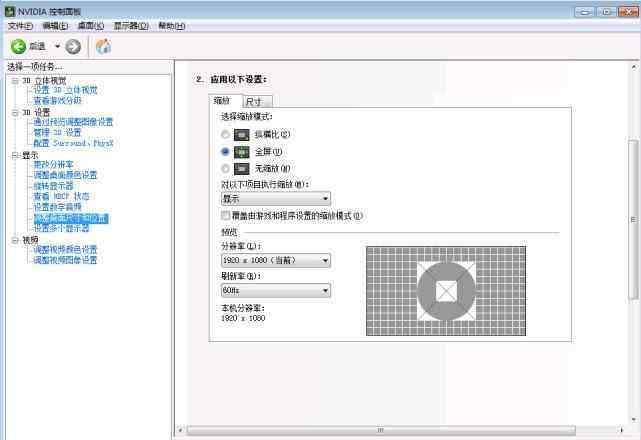This screenshot has width=641, height=440.
Task: Click the vertical scrollbar up arrow
Action: click(634, 66)
